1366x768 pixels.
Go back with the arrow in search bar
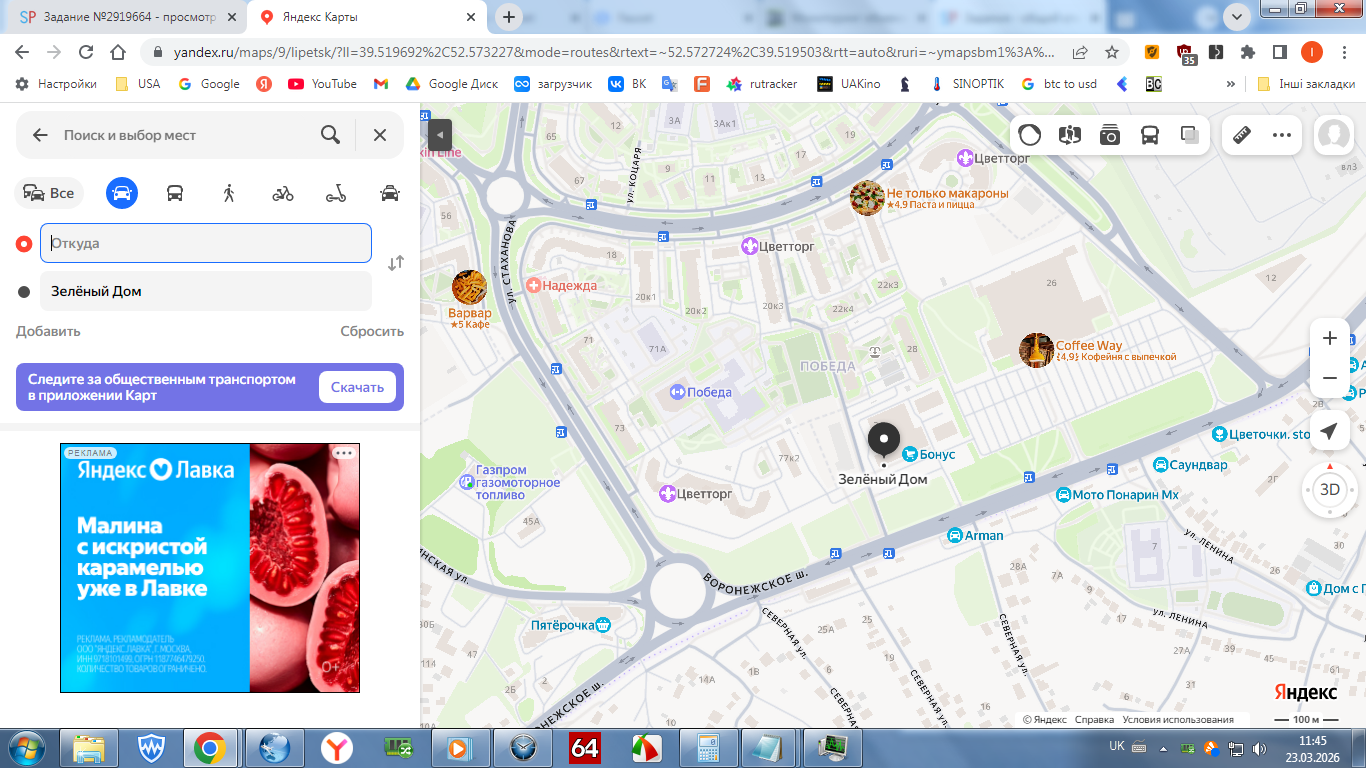[40, 135]
